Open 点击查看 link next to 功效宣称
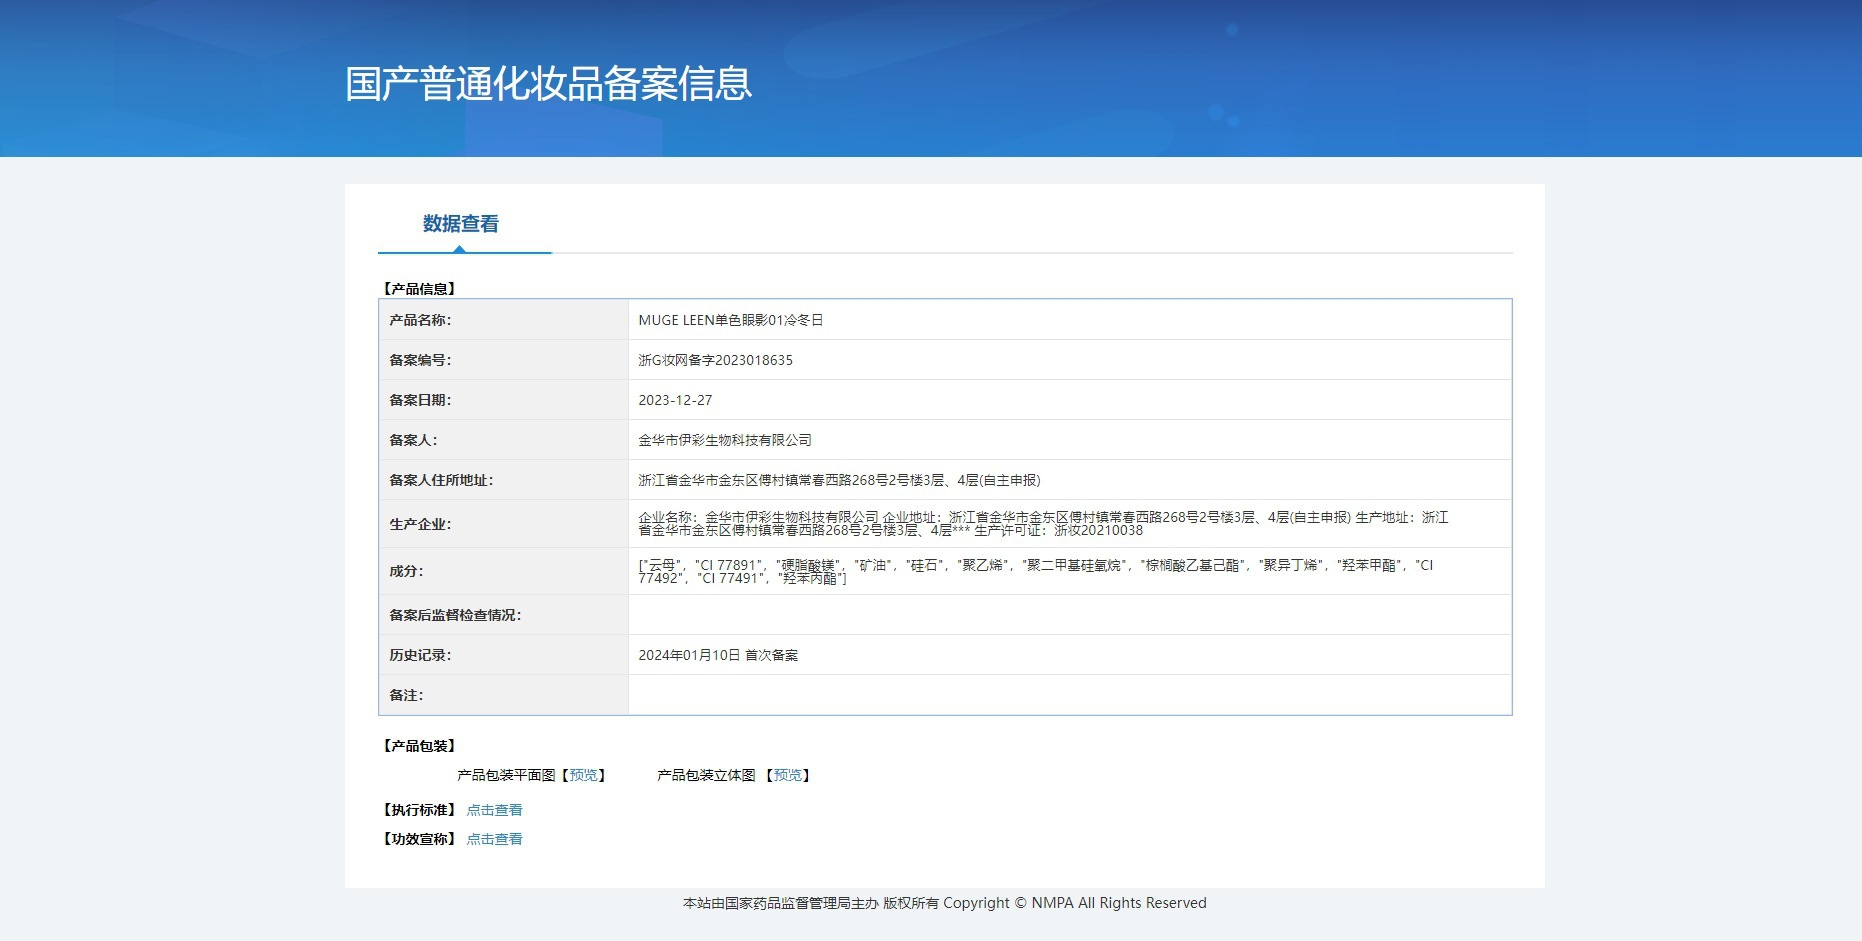 494,839
